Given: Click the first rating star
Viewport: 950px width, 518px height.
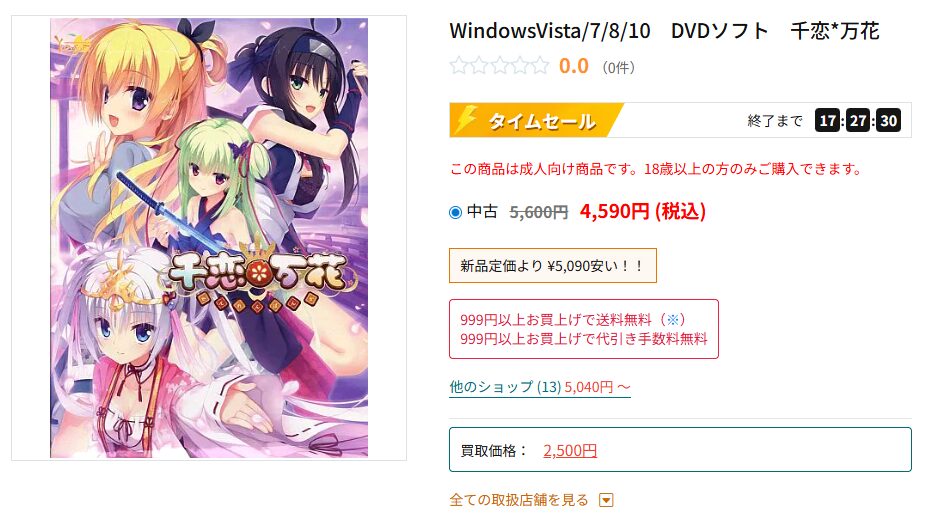Looking at the screenshot, I should click(x=459, y=65).
